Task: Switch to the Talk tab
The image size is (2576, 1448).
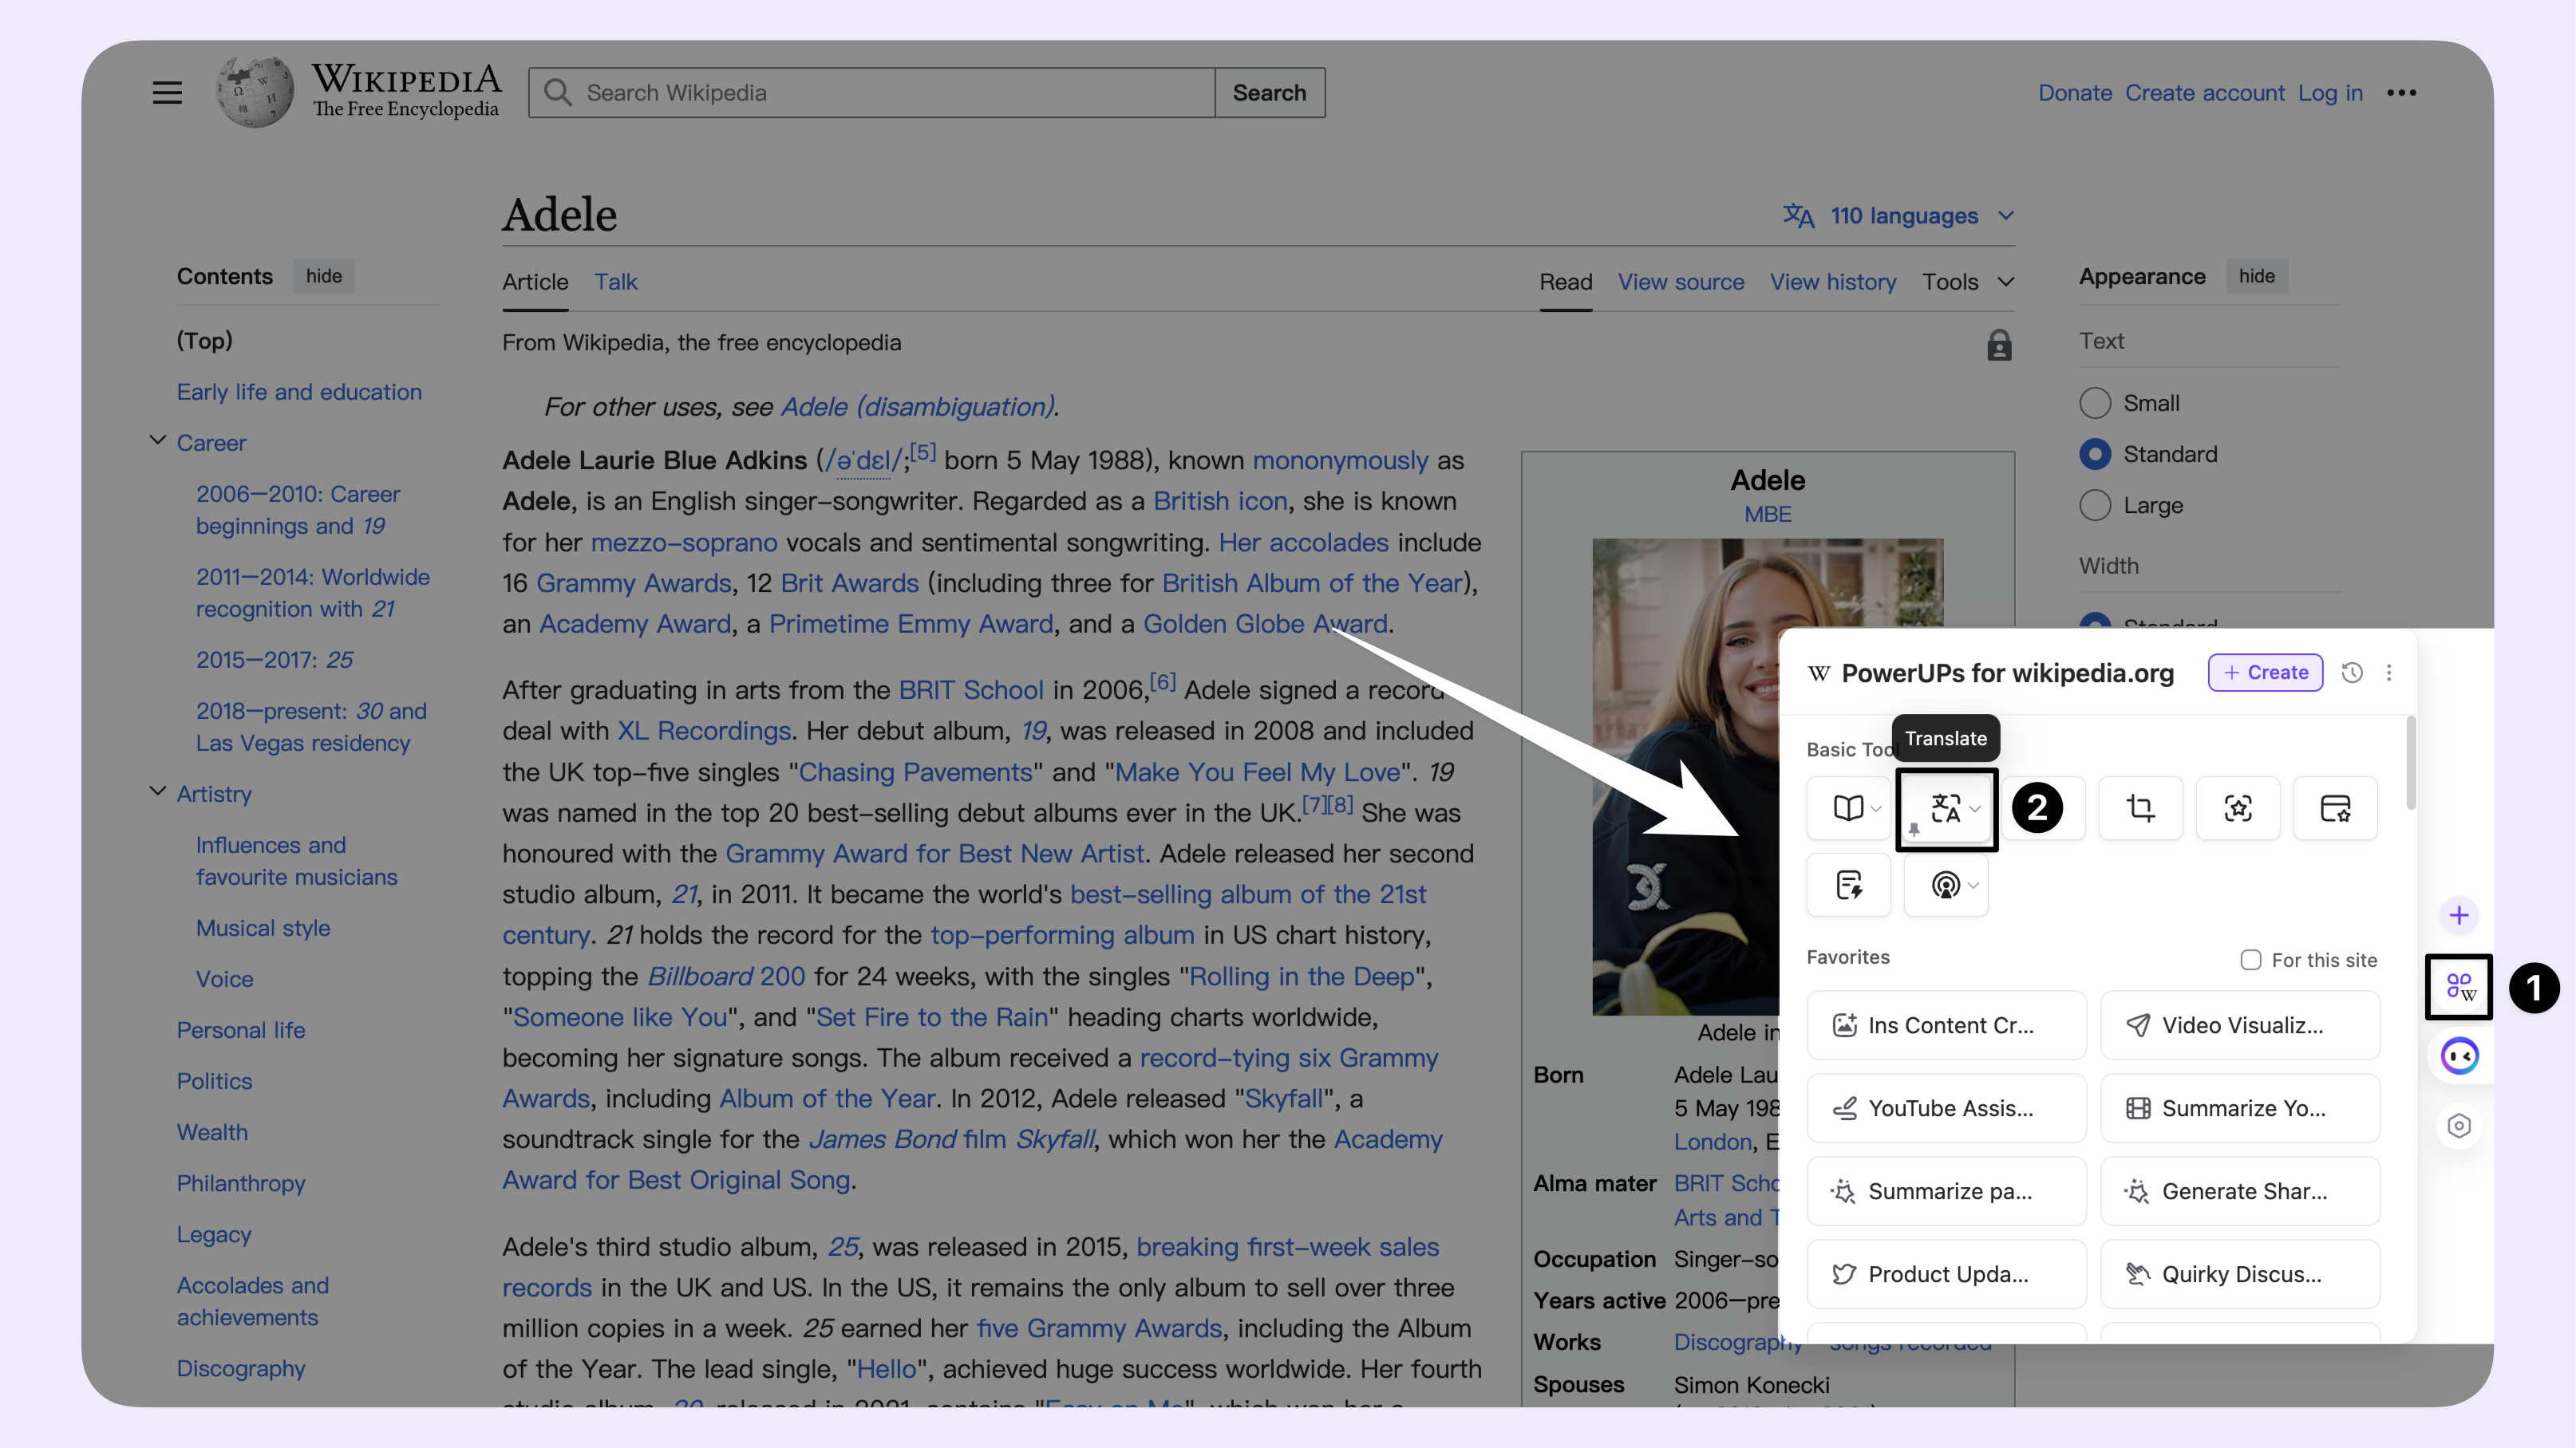Action: click(x=616, y=281)
